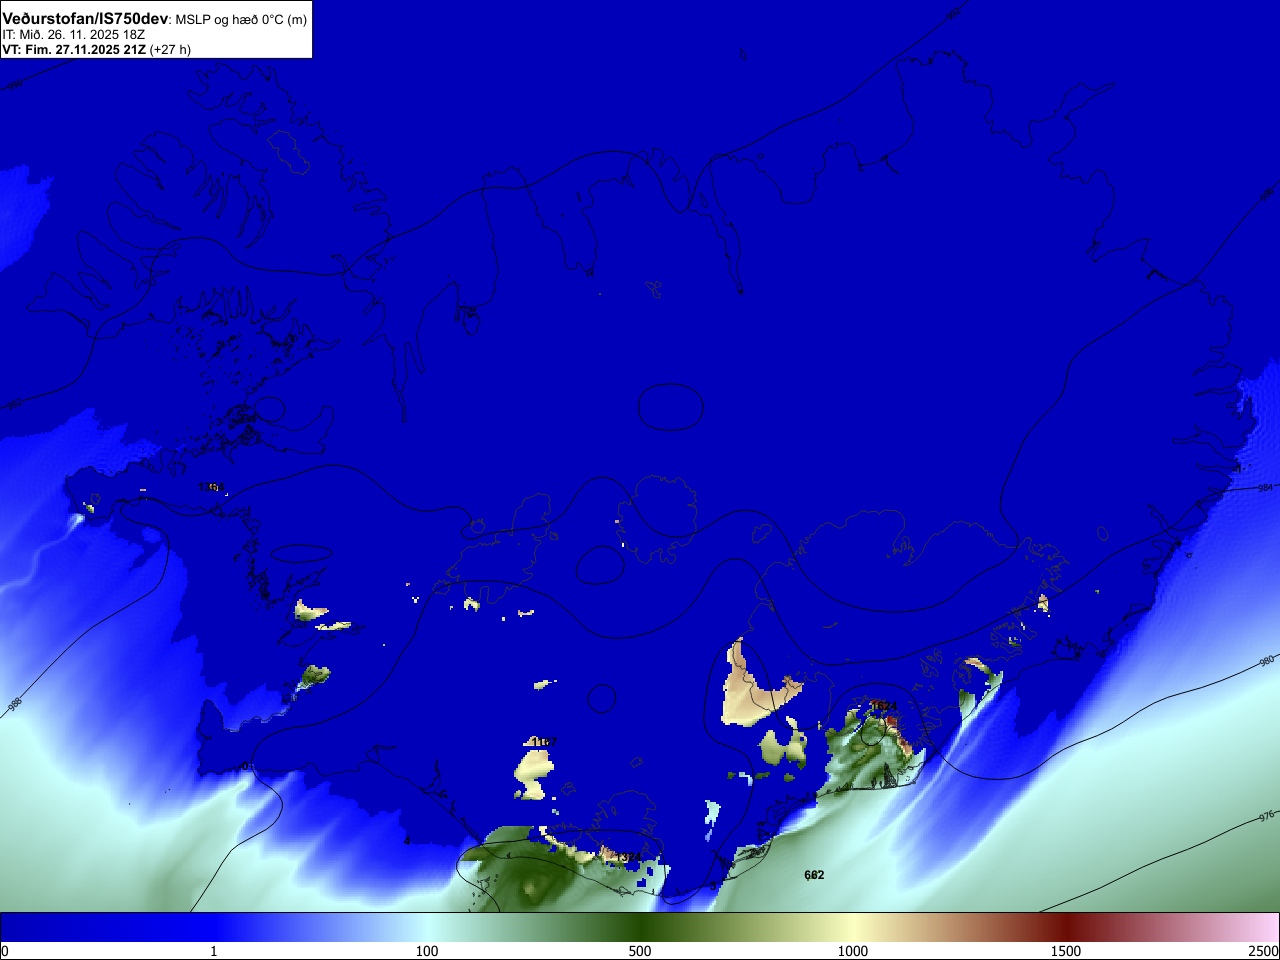Click the '1500' label on the color scale
Screen dimensions: 1280x960
(1066, 951)
